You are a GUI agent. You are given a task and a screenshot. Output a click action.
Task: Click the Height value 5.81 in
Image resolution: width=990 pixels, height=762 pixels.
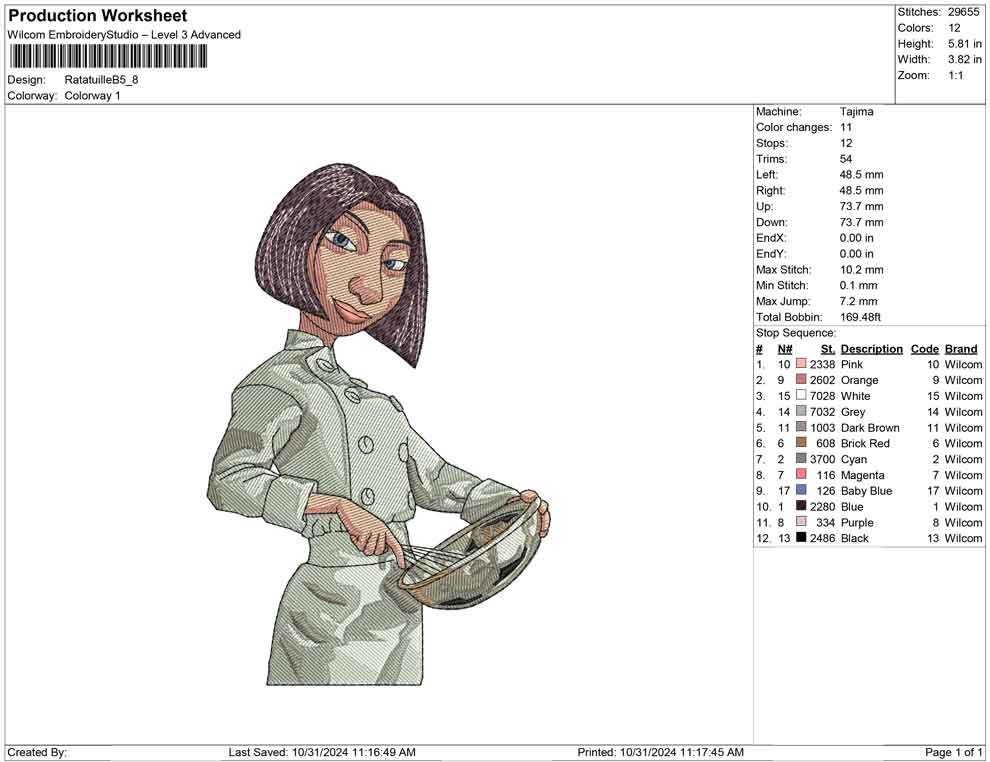tap(965, 44)
